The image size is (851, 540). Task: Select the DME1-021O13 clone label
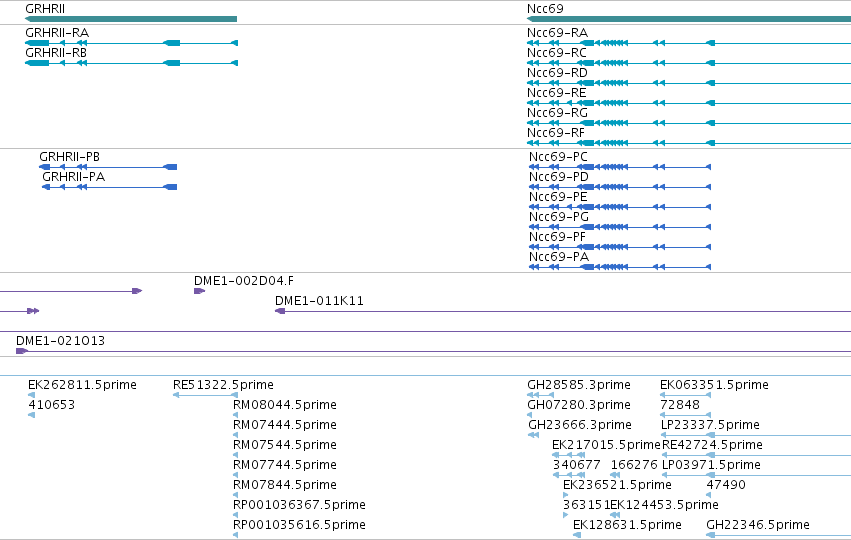click(x=60, y=341)
